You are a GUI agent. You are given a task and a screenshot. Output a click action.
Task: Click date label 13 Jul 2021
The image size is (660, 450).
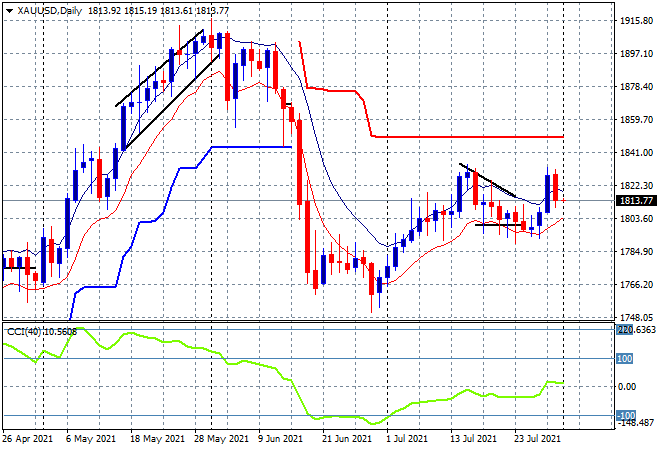coord(474,439)
